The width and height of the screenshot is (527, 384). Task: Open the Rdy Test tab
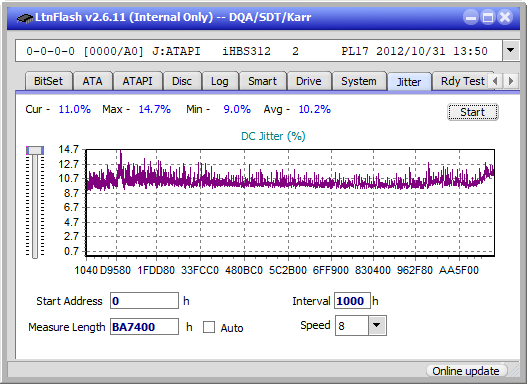pyautogui.click(x=462, y=81)
